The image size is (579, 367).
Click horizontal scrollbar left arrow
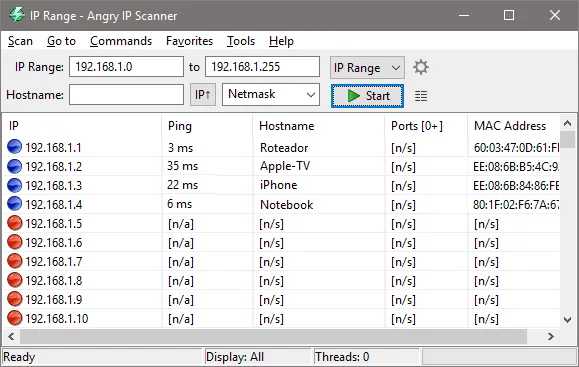11,336
